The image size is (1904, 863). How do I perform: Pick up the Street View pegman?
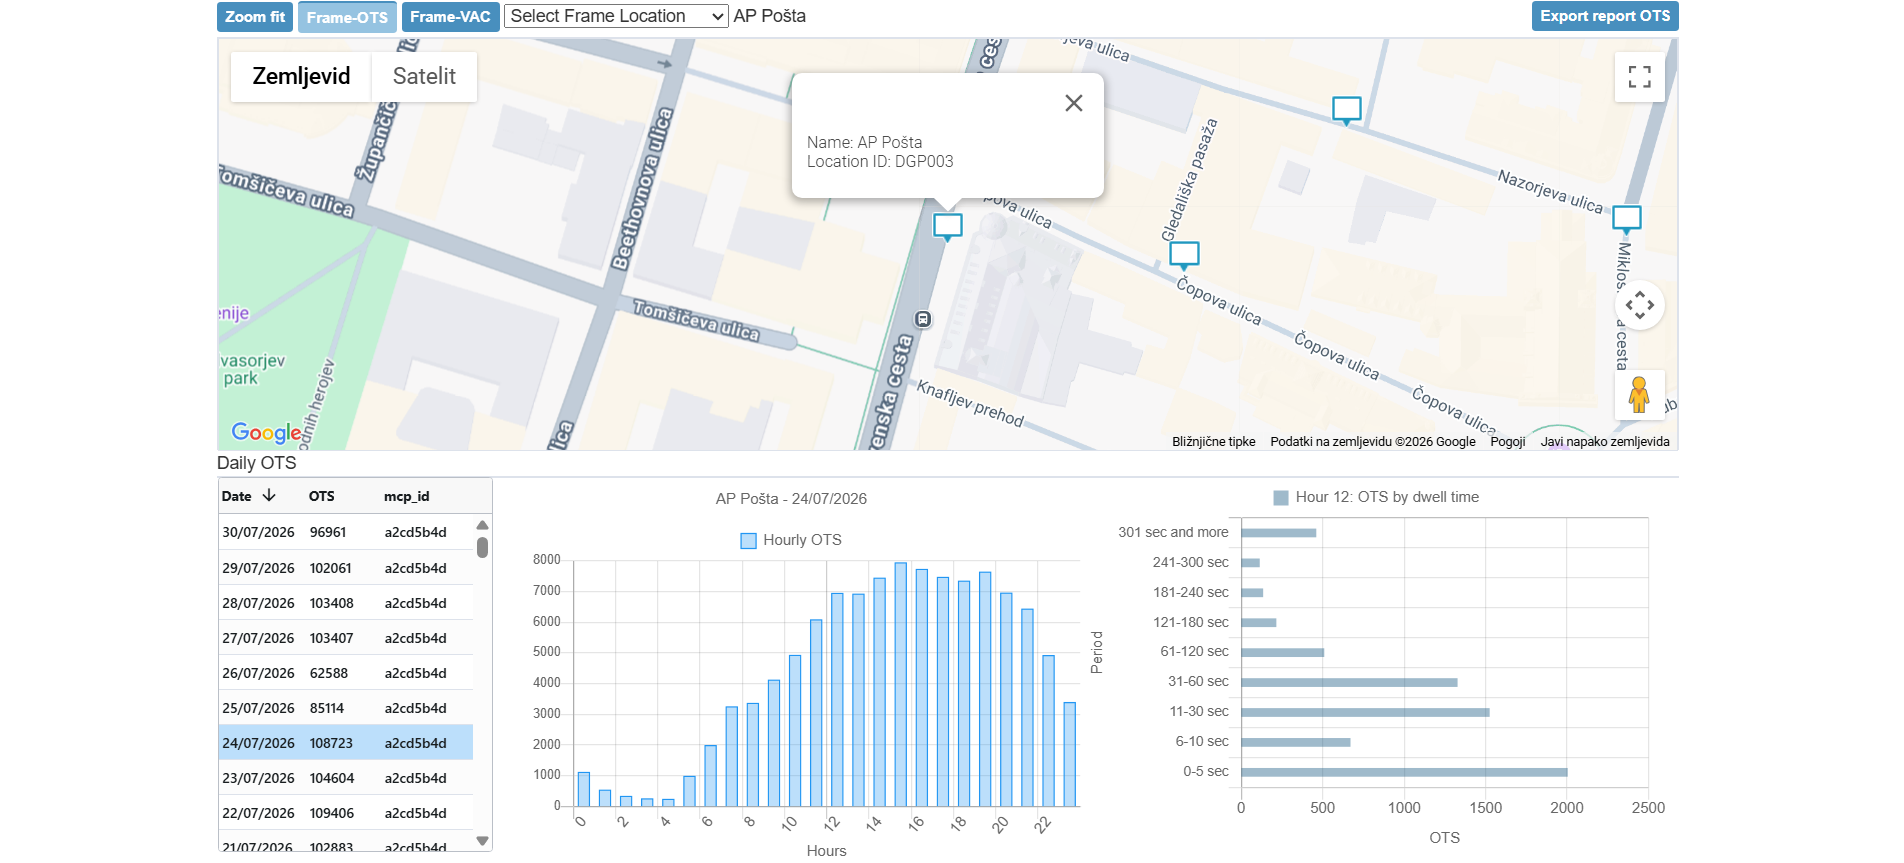[1639, 395]
